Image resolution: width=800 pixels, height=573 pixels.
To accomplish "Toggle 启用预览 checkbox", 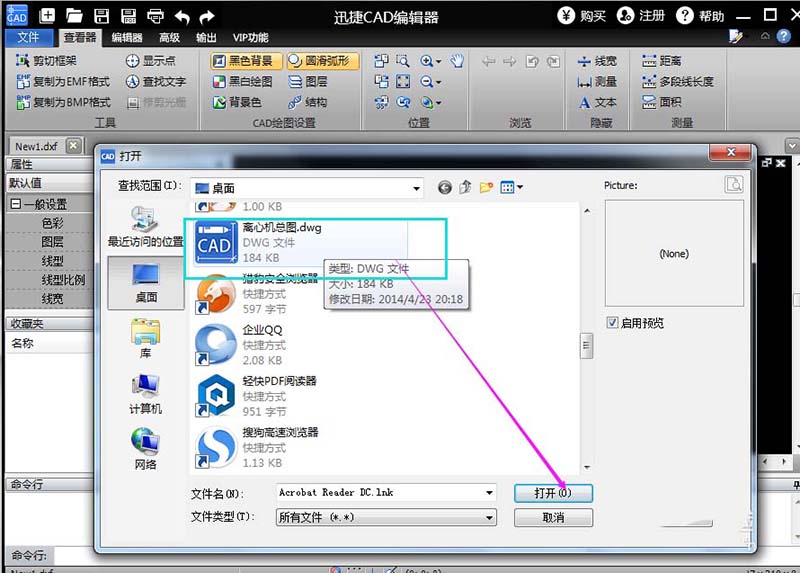I will (612, 322).
